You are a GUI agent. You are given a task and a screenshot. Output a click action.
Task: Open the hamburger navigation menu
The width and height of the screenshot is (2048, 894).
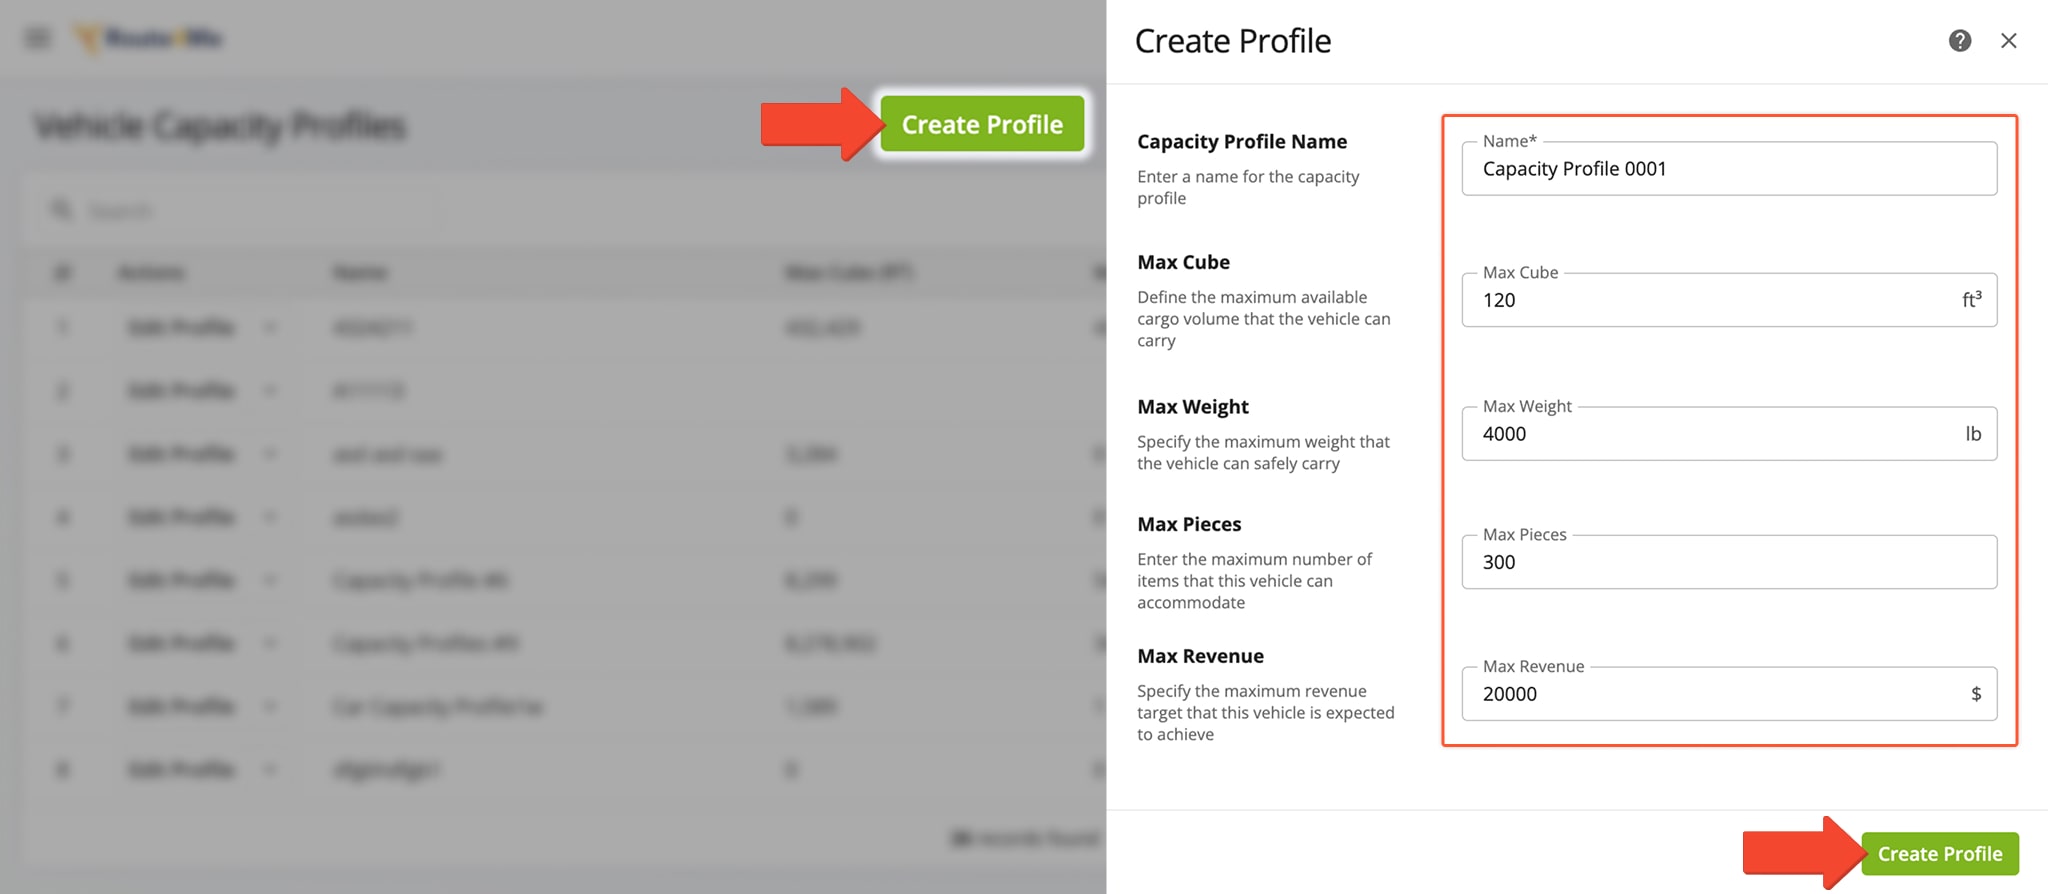pyautogui.click(x=38, y=39)
